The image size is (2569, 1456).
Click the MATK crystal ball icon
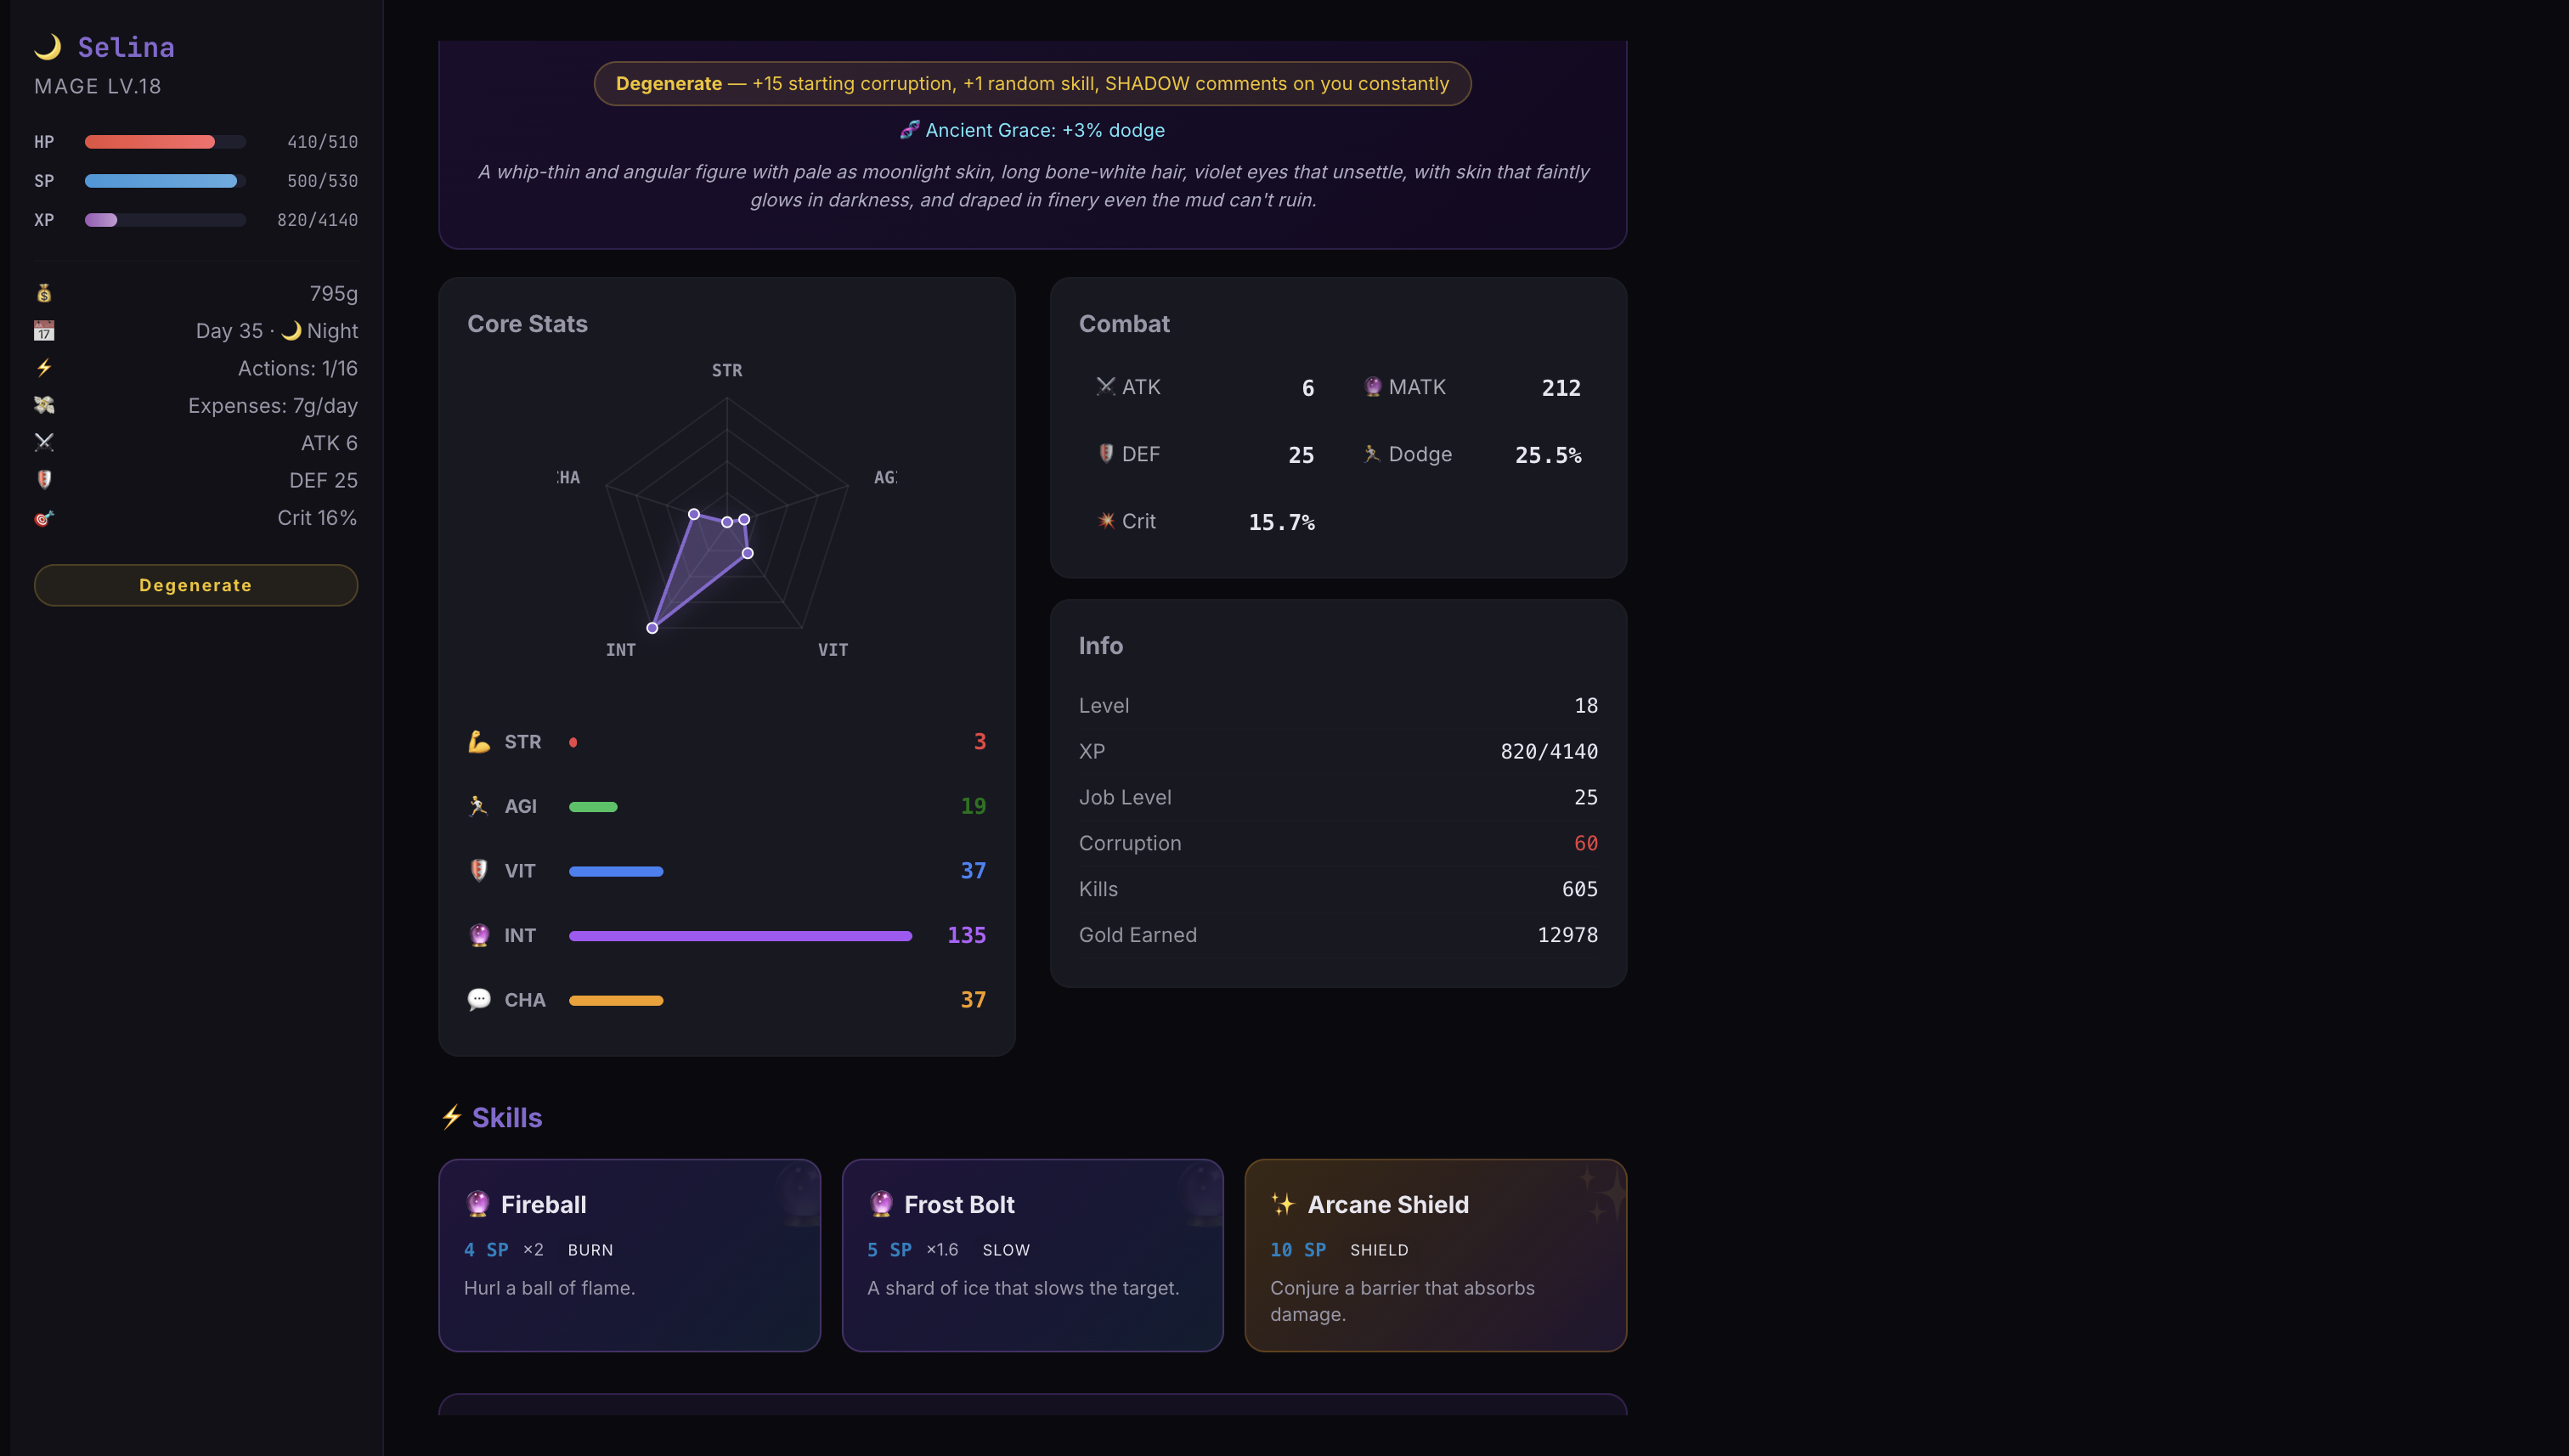pyautogui.click(x=1373, y=387)
